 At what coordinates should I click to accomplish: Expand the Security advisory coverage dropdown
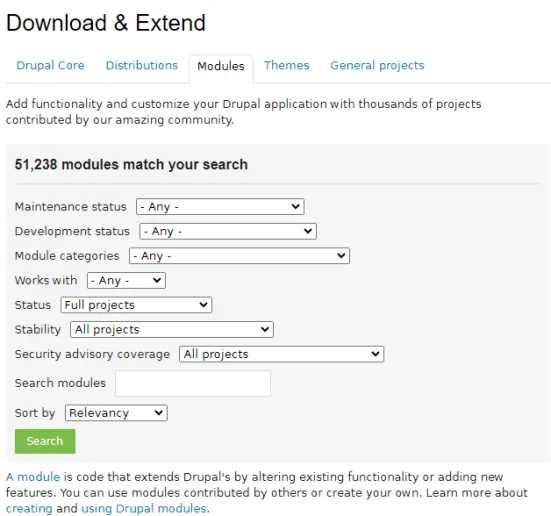(x=281, y=354)
